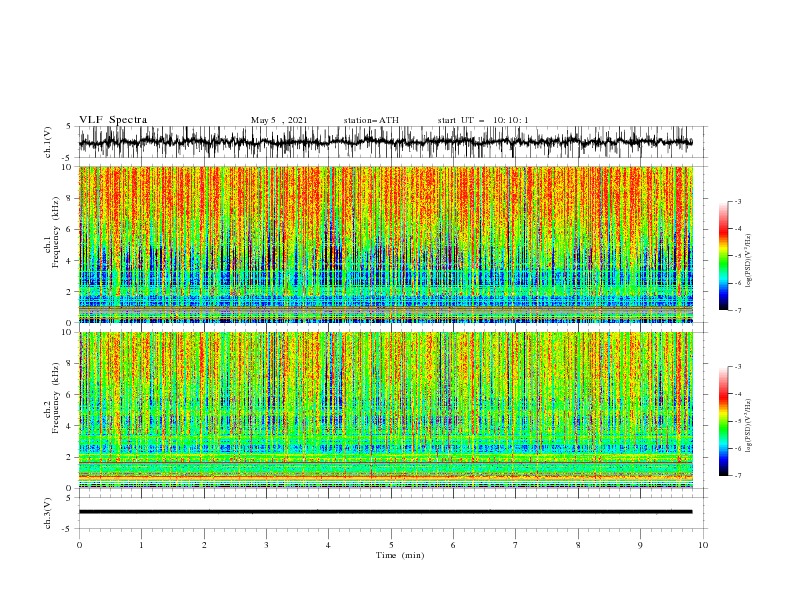Click the "-5" tick on upper color bar

click(x=737, y=256)
